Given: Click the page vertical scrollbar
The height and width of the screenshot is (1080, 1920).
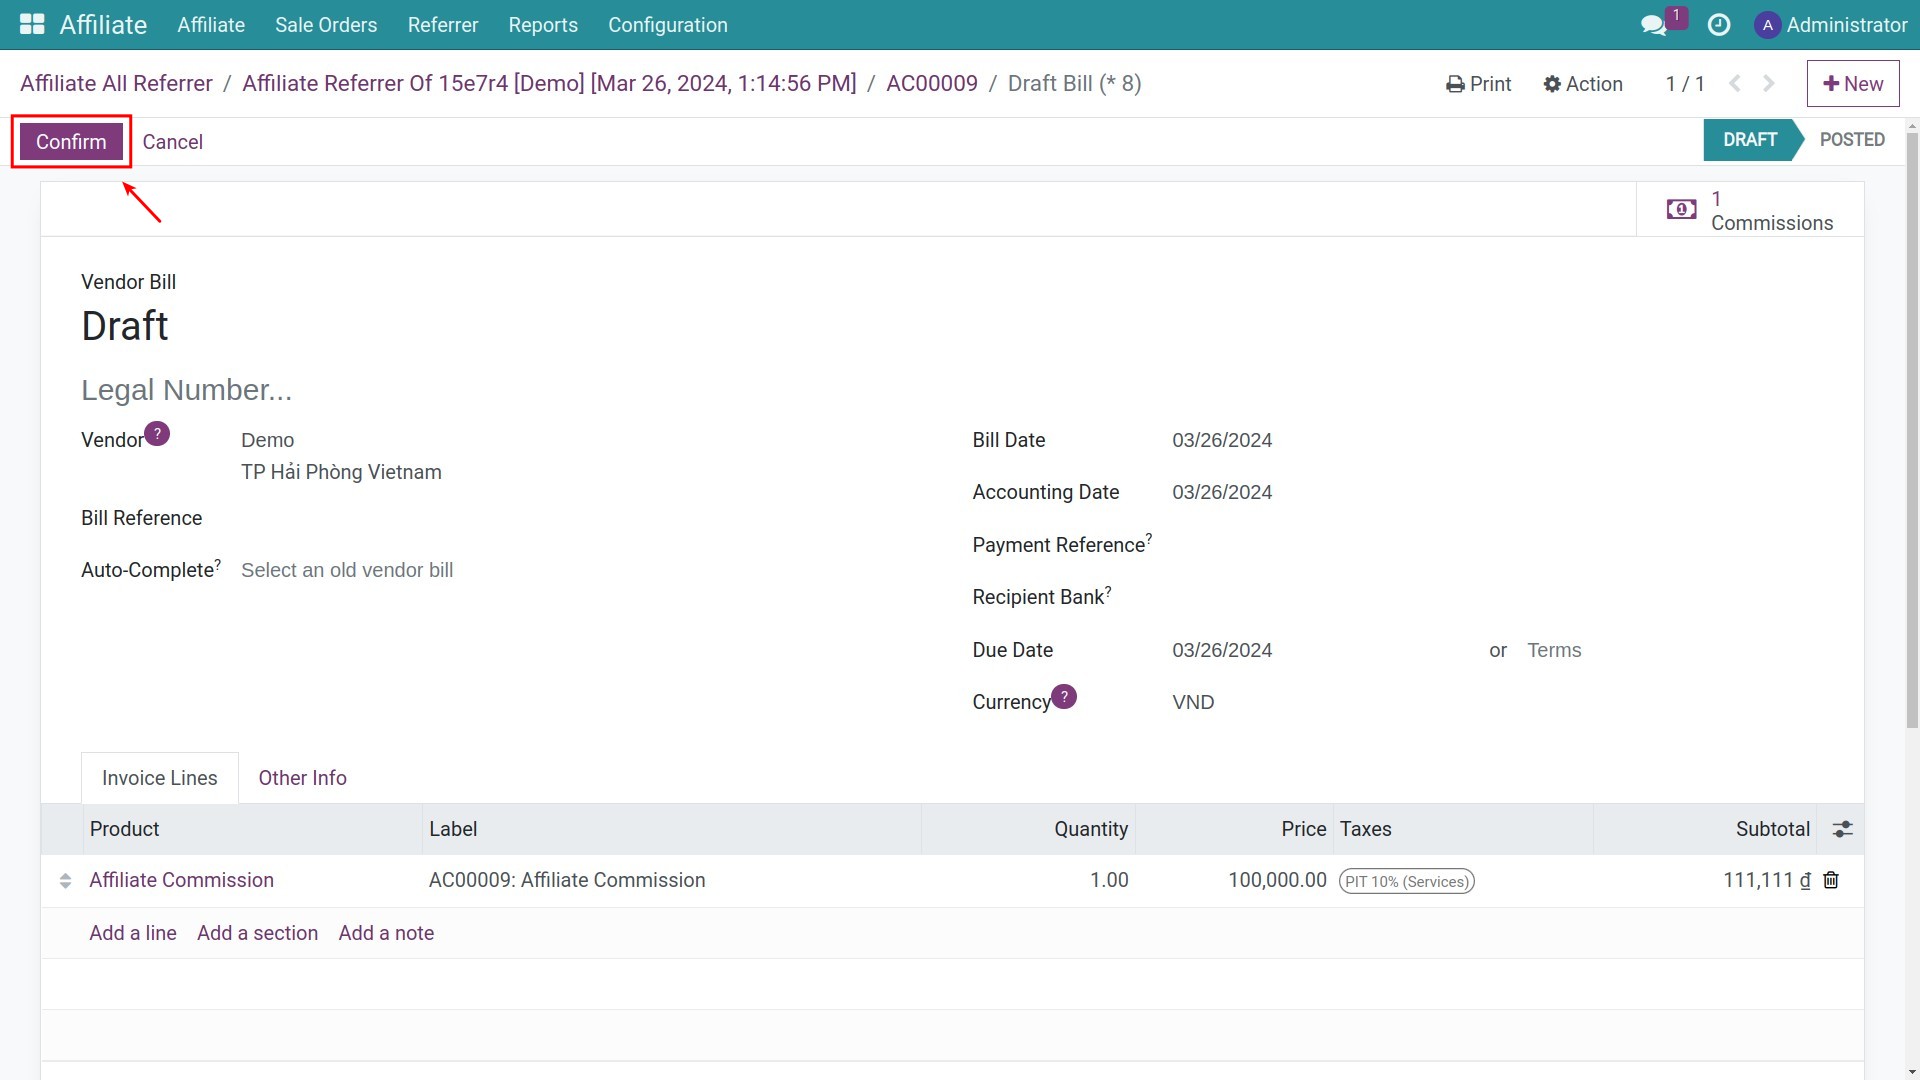Looking at the screenshot, I should pyautogui.click(x=1912, y=430).
